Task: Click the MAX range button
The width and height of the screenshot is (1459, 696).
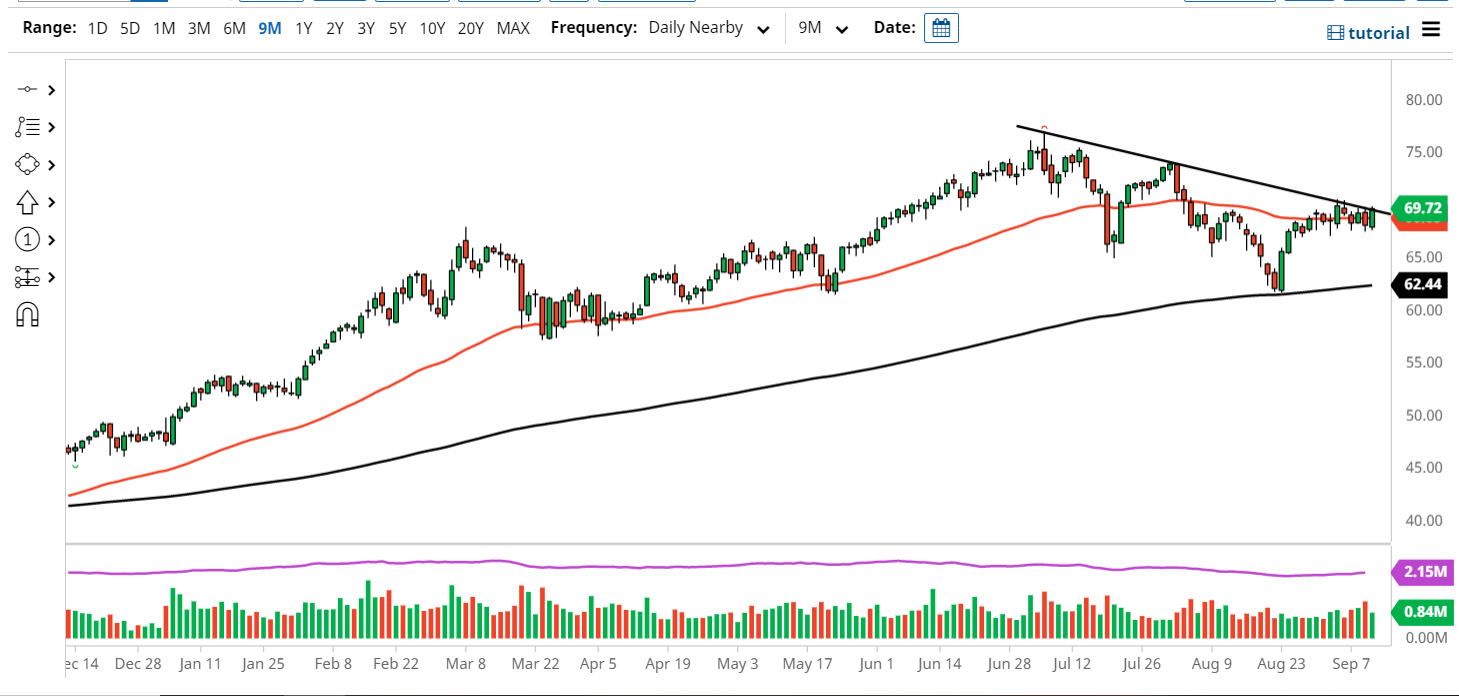Action: [513, 28]
